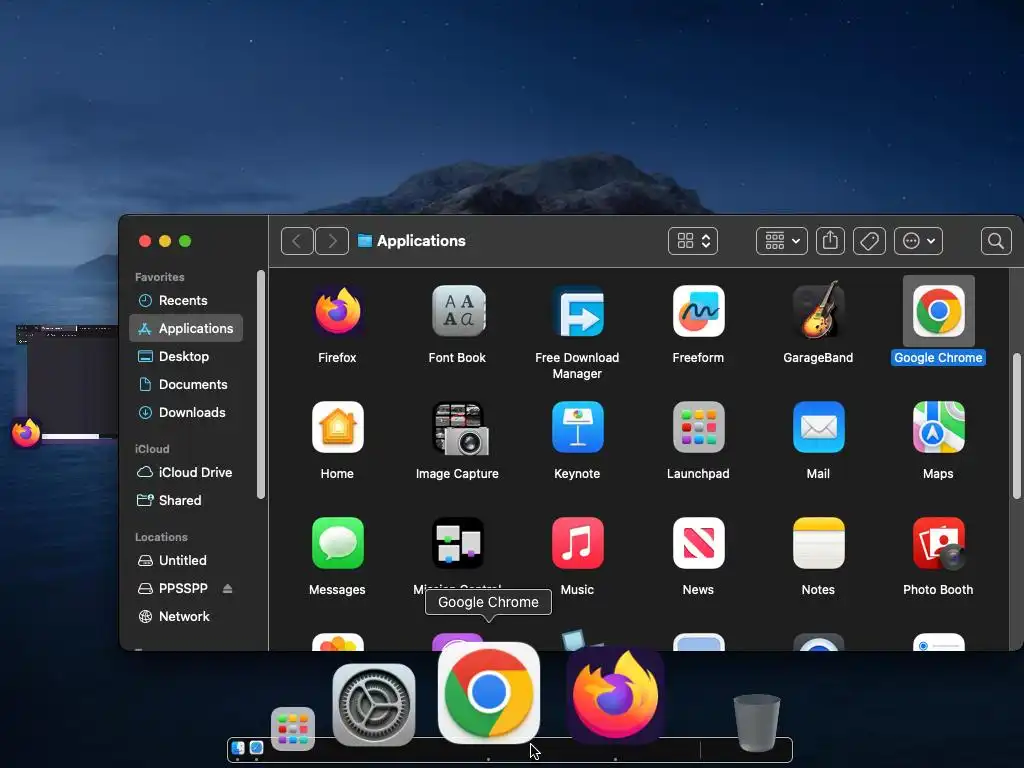Click the Finder search icon
1024x768 pixels.
996,241
